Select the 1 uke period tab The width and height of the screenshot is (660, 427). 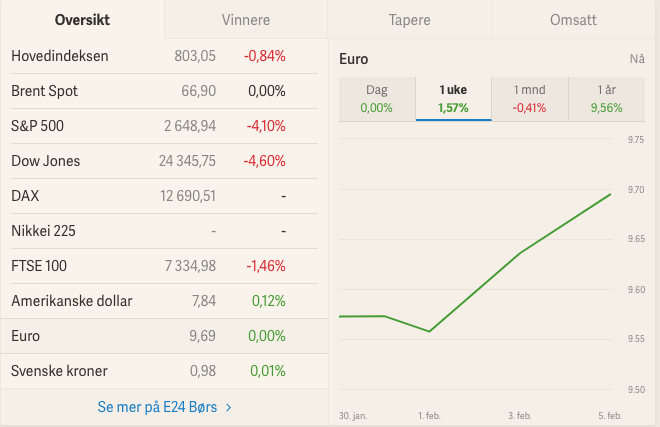[x=453, y=98]
